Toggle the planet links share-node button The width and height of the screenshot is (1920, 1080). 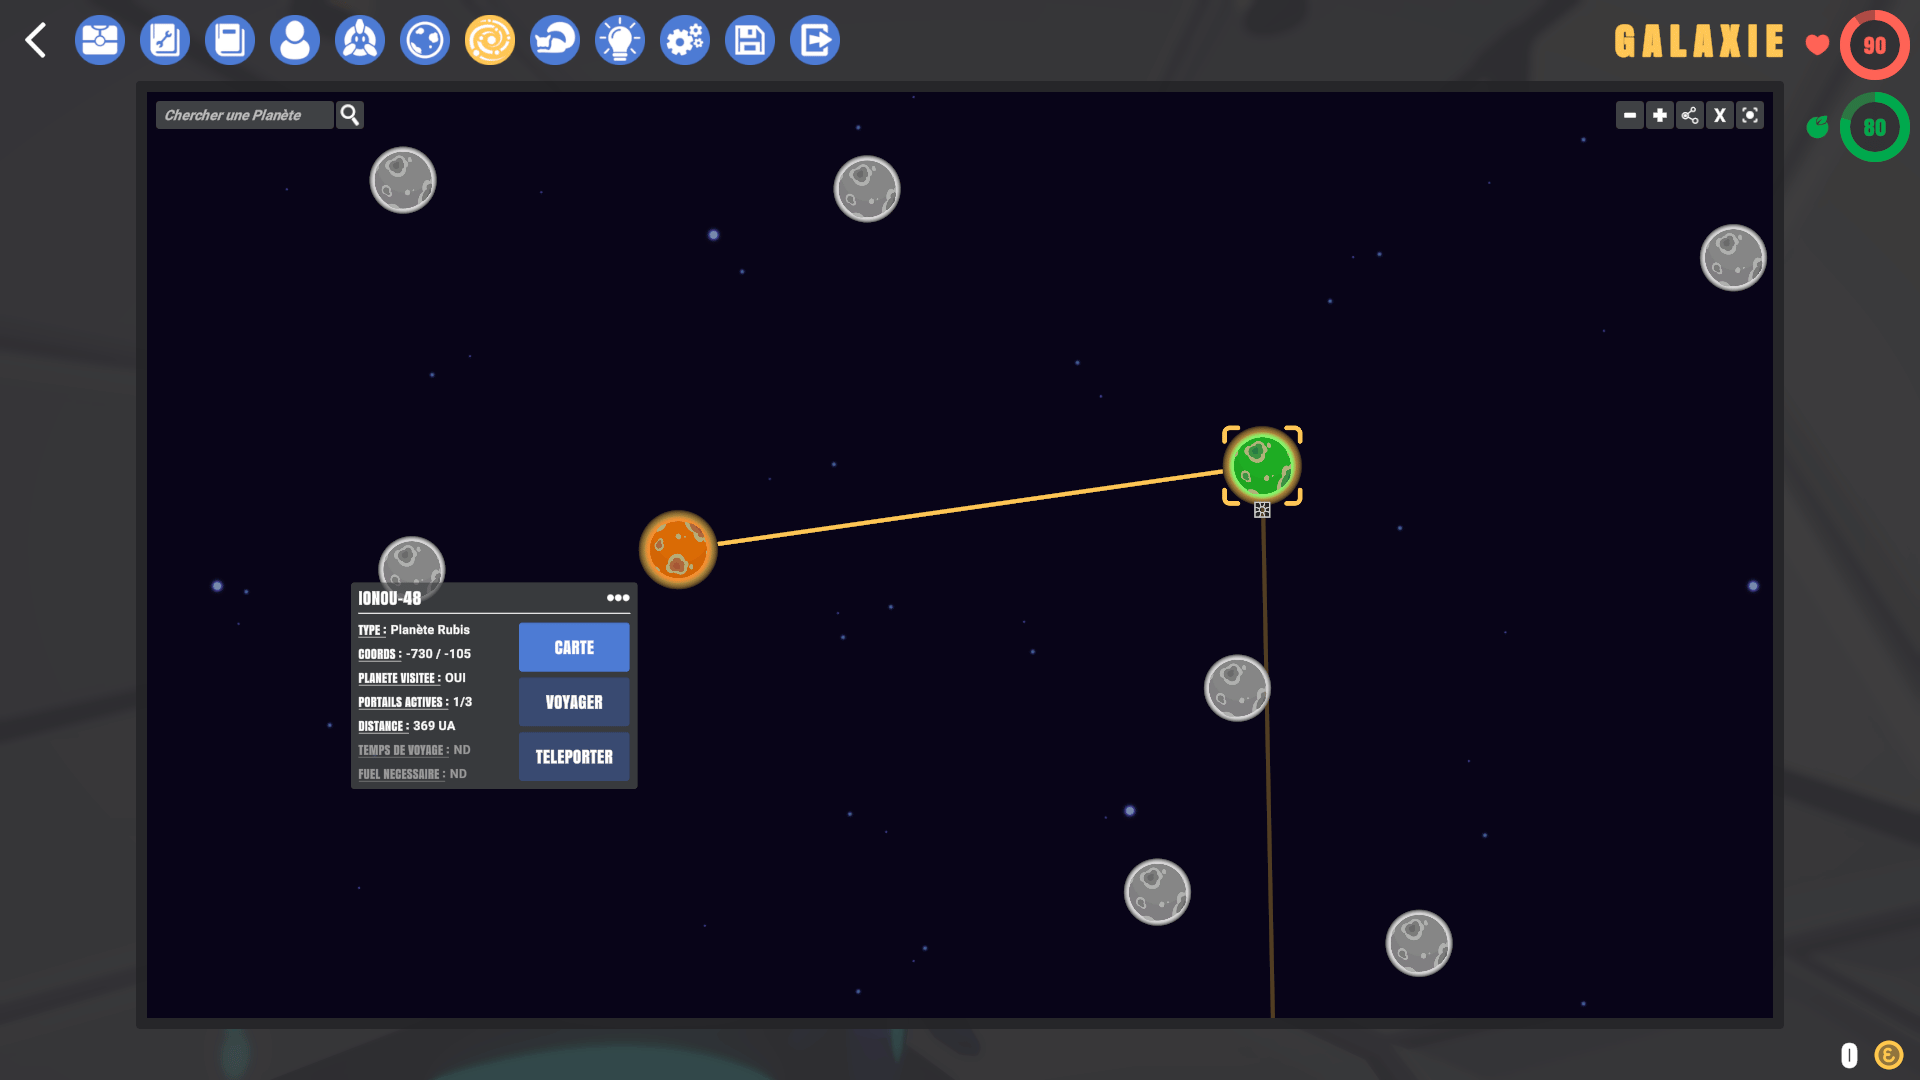coord(1690,116)
